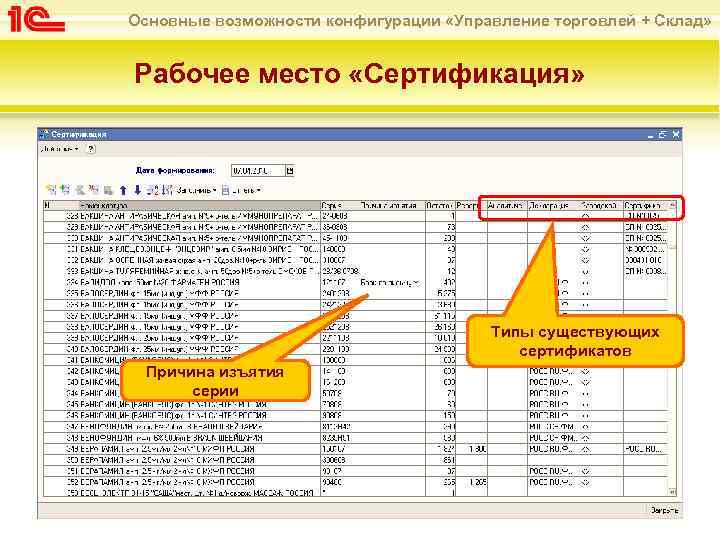Select table row numbered 328
720x540 pixels.
(x=356, y=215)
